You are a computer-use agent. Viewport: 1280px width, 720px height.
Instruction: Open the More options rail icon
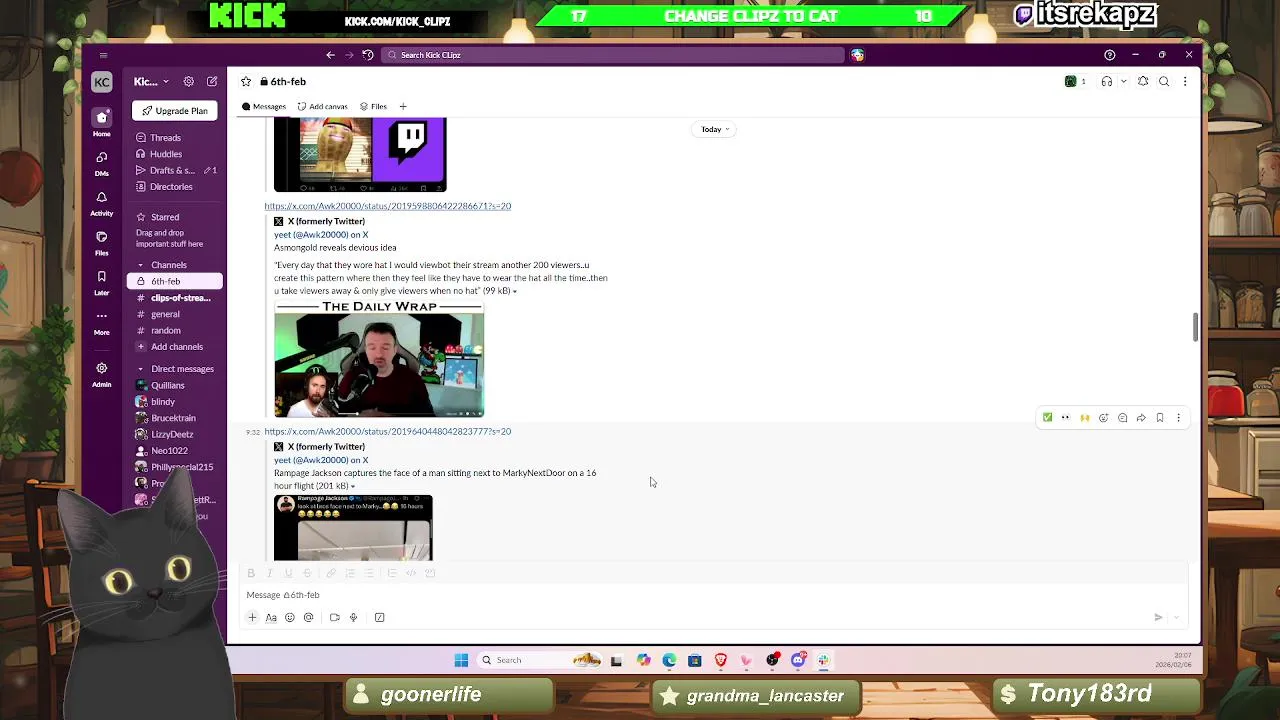click(x=101, y=321)
